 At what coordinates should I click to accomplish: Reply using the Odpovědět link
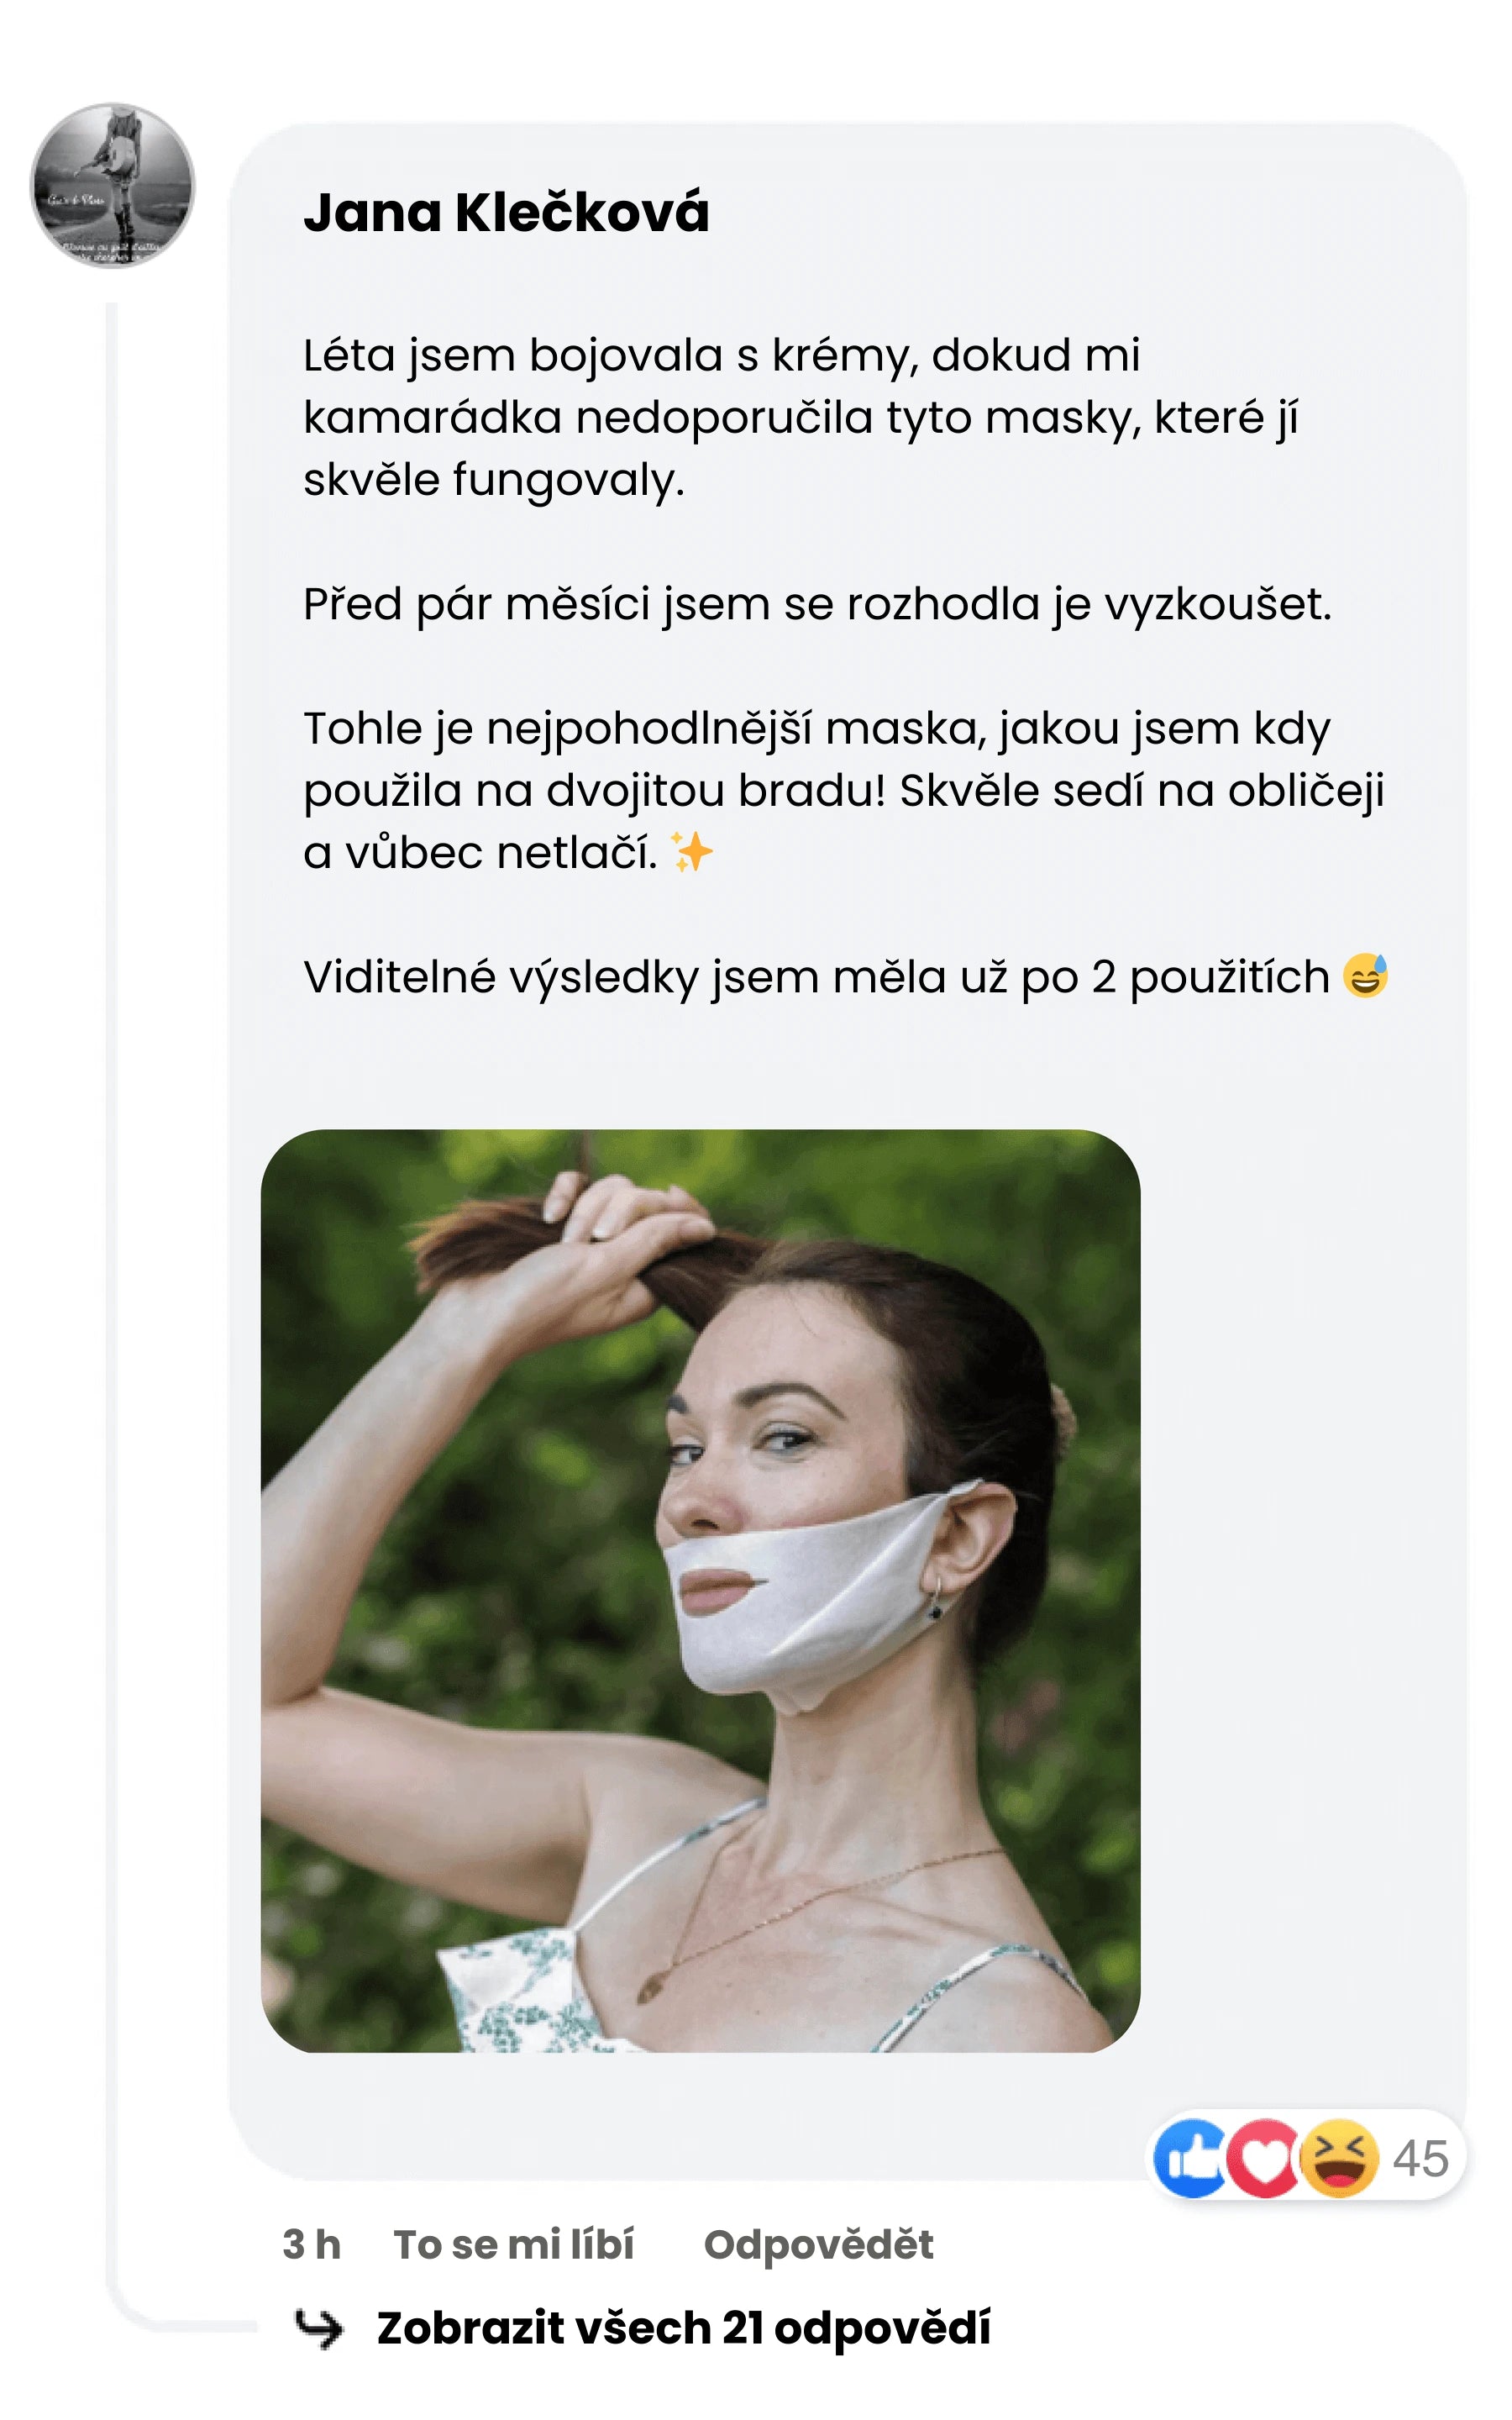point(818,2245)
